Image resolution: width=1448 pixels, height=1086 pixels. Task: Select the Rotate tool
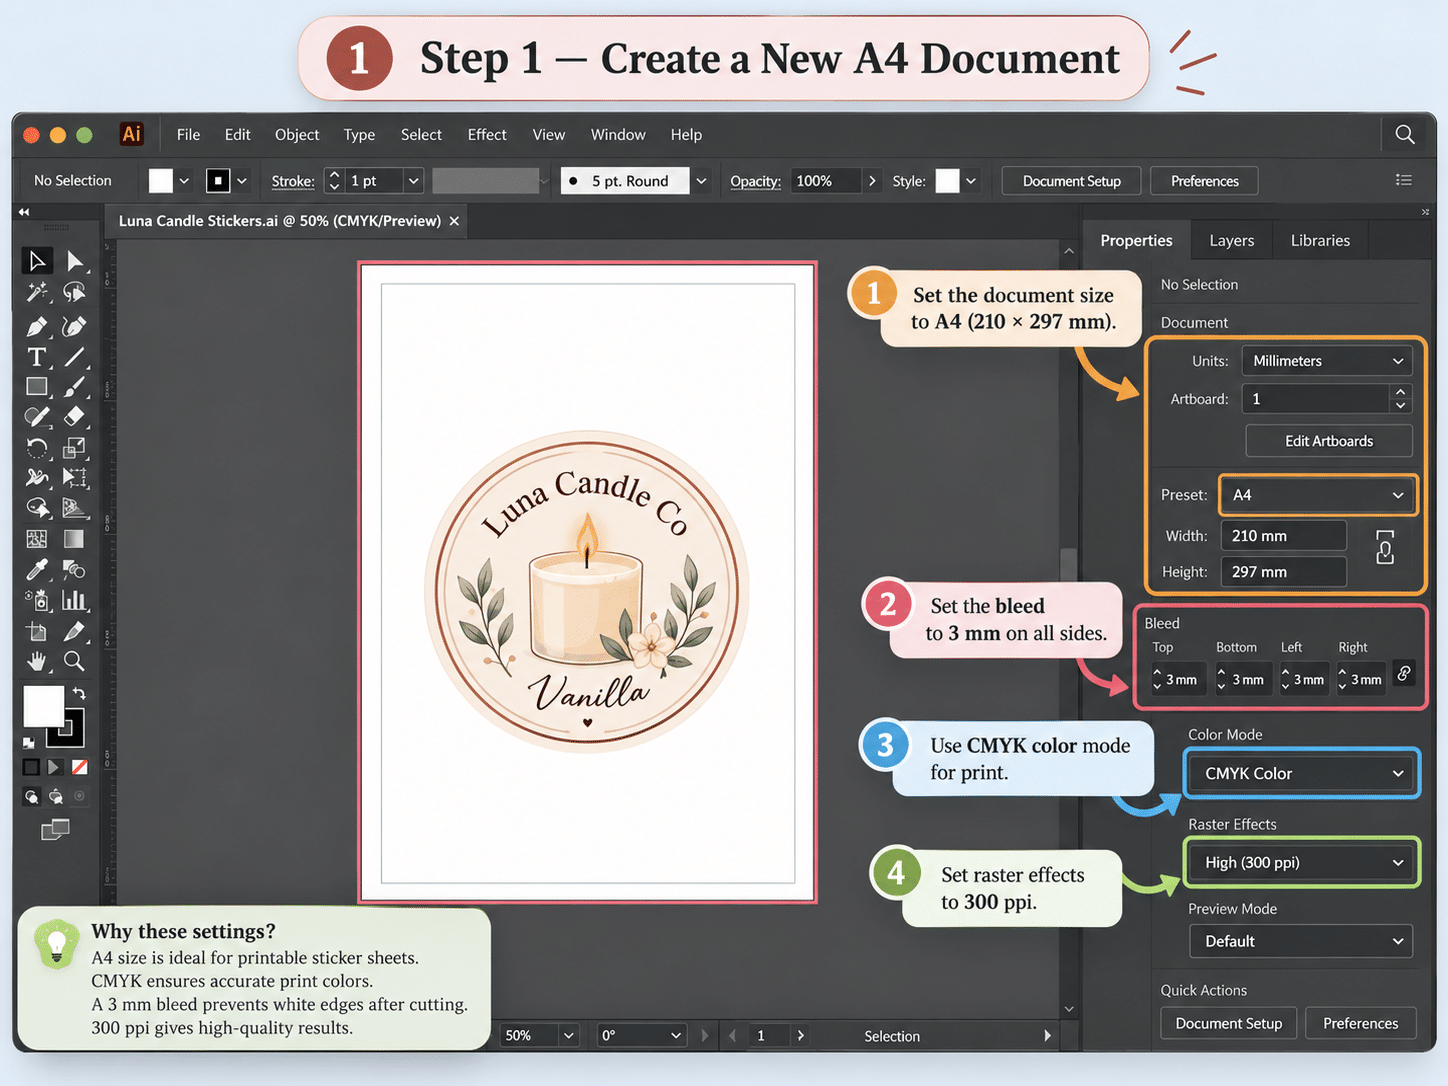pos(37,447)
